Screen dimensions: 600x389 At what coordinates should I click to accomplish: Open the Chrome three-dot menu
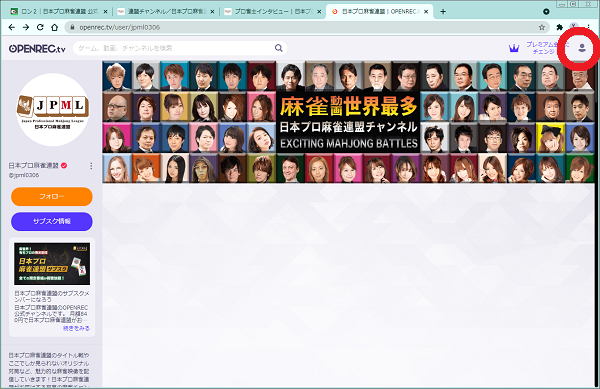click(589, 27)
